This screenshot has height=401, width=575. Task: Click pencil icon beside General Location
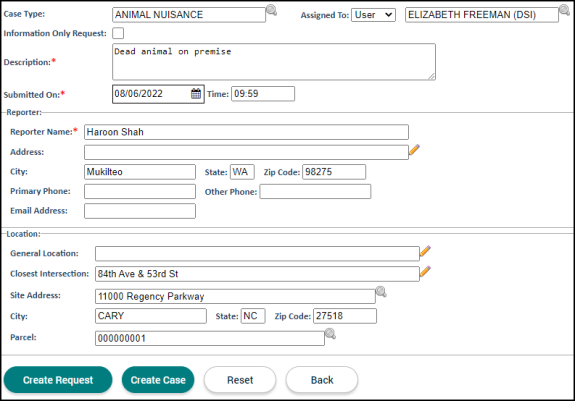coord(425,251)
